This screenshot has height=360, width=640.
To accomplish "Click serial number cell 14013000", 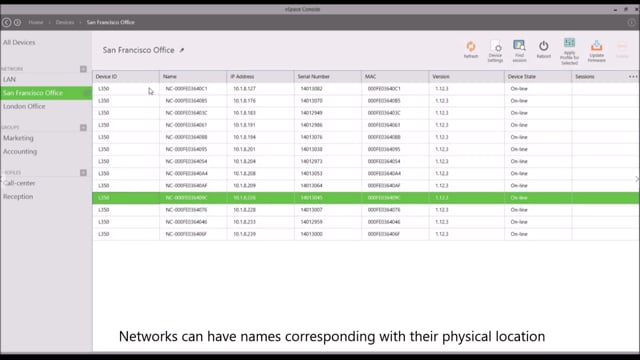I will point(311,234).
